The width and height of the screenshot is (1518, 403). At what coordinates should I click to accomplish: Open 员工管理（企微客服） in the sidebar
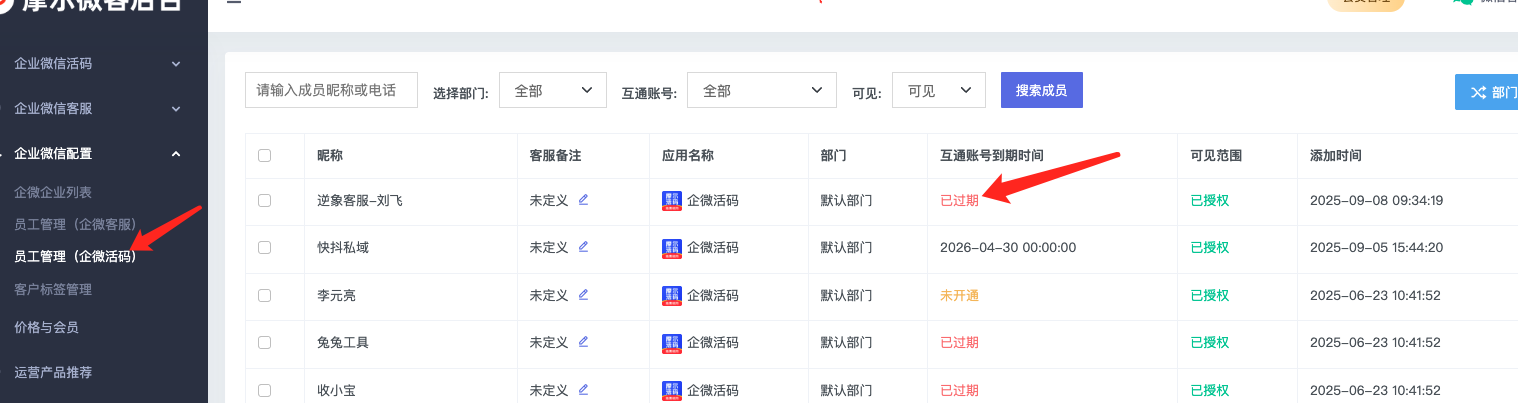point(75,224)
